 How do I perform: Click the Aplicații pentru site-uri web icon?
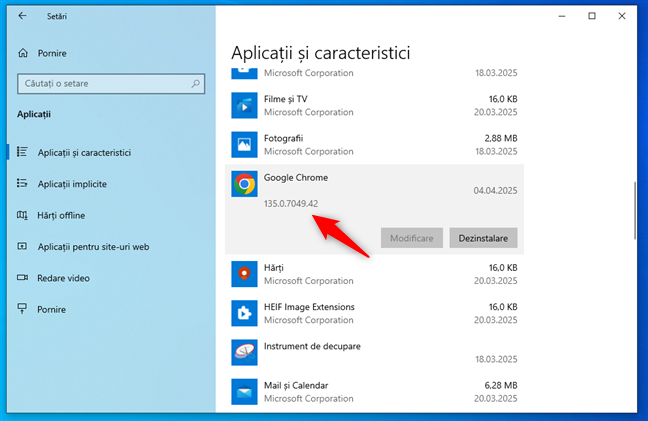[22, 246]
